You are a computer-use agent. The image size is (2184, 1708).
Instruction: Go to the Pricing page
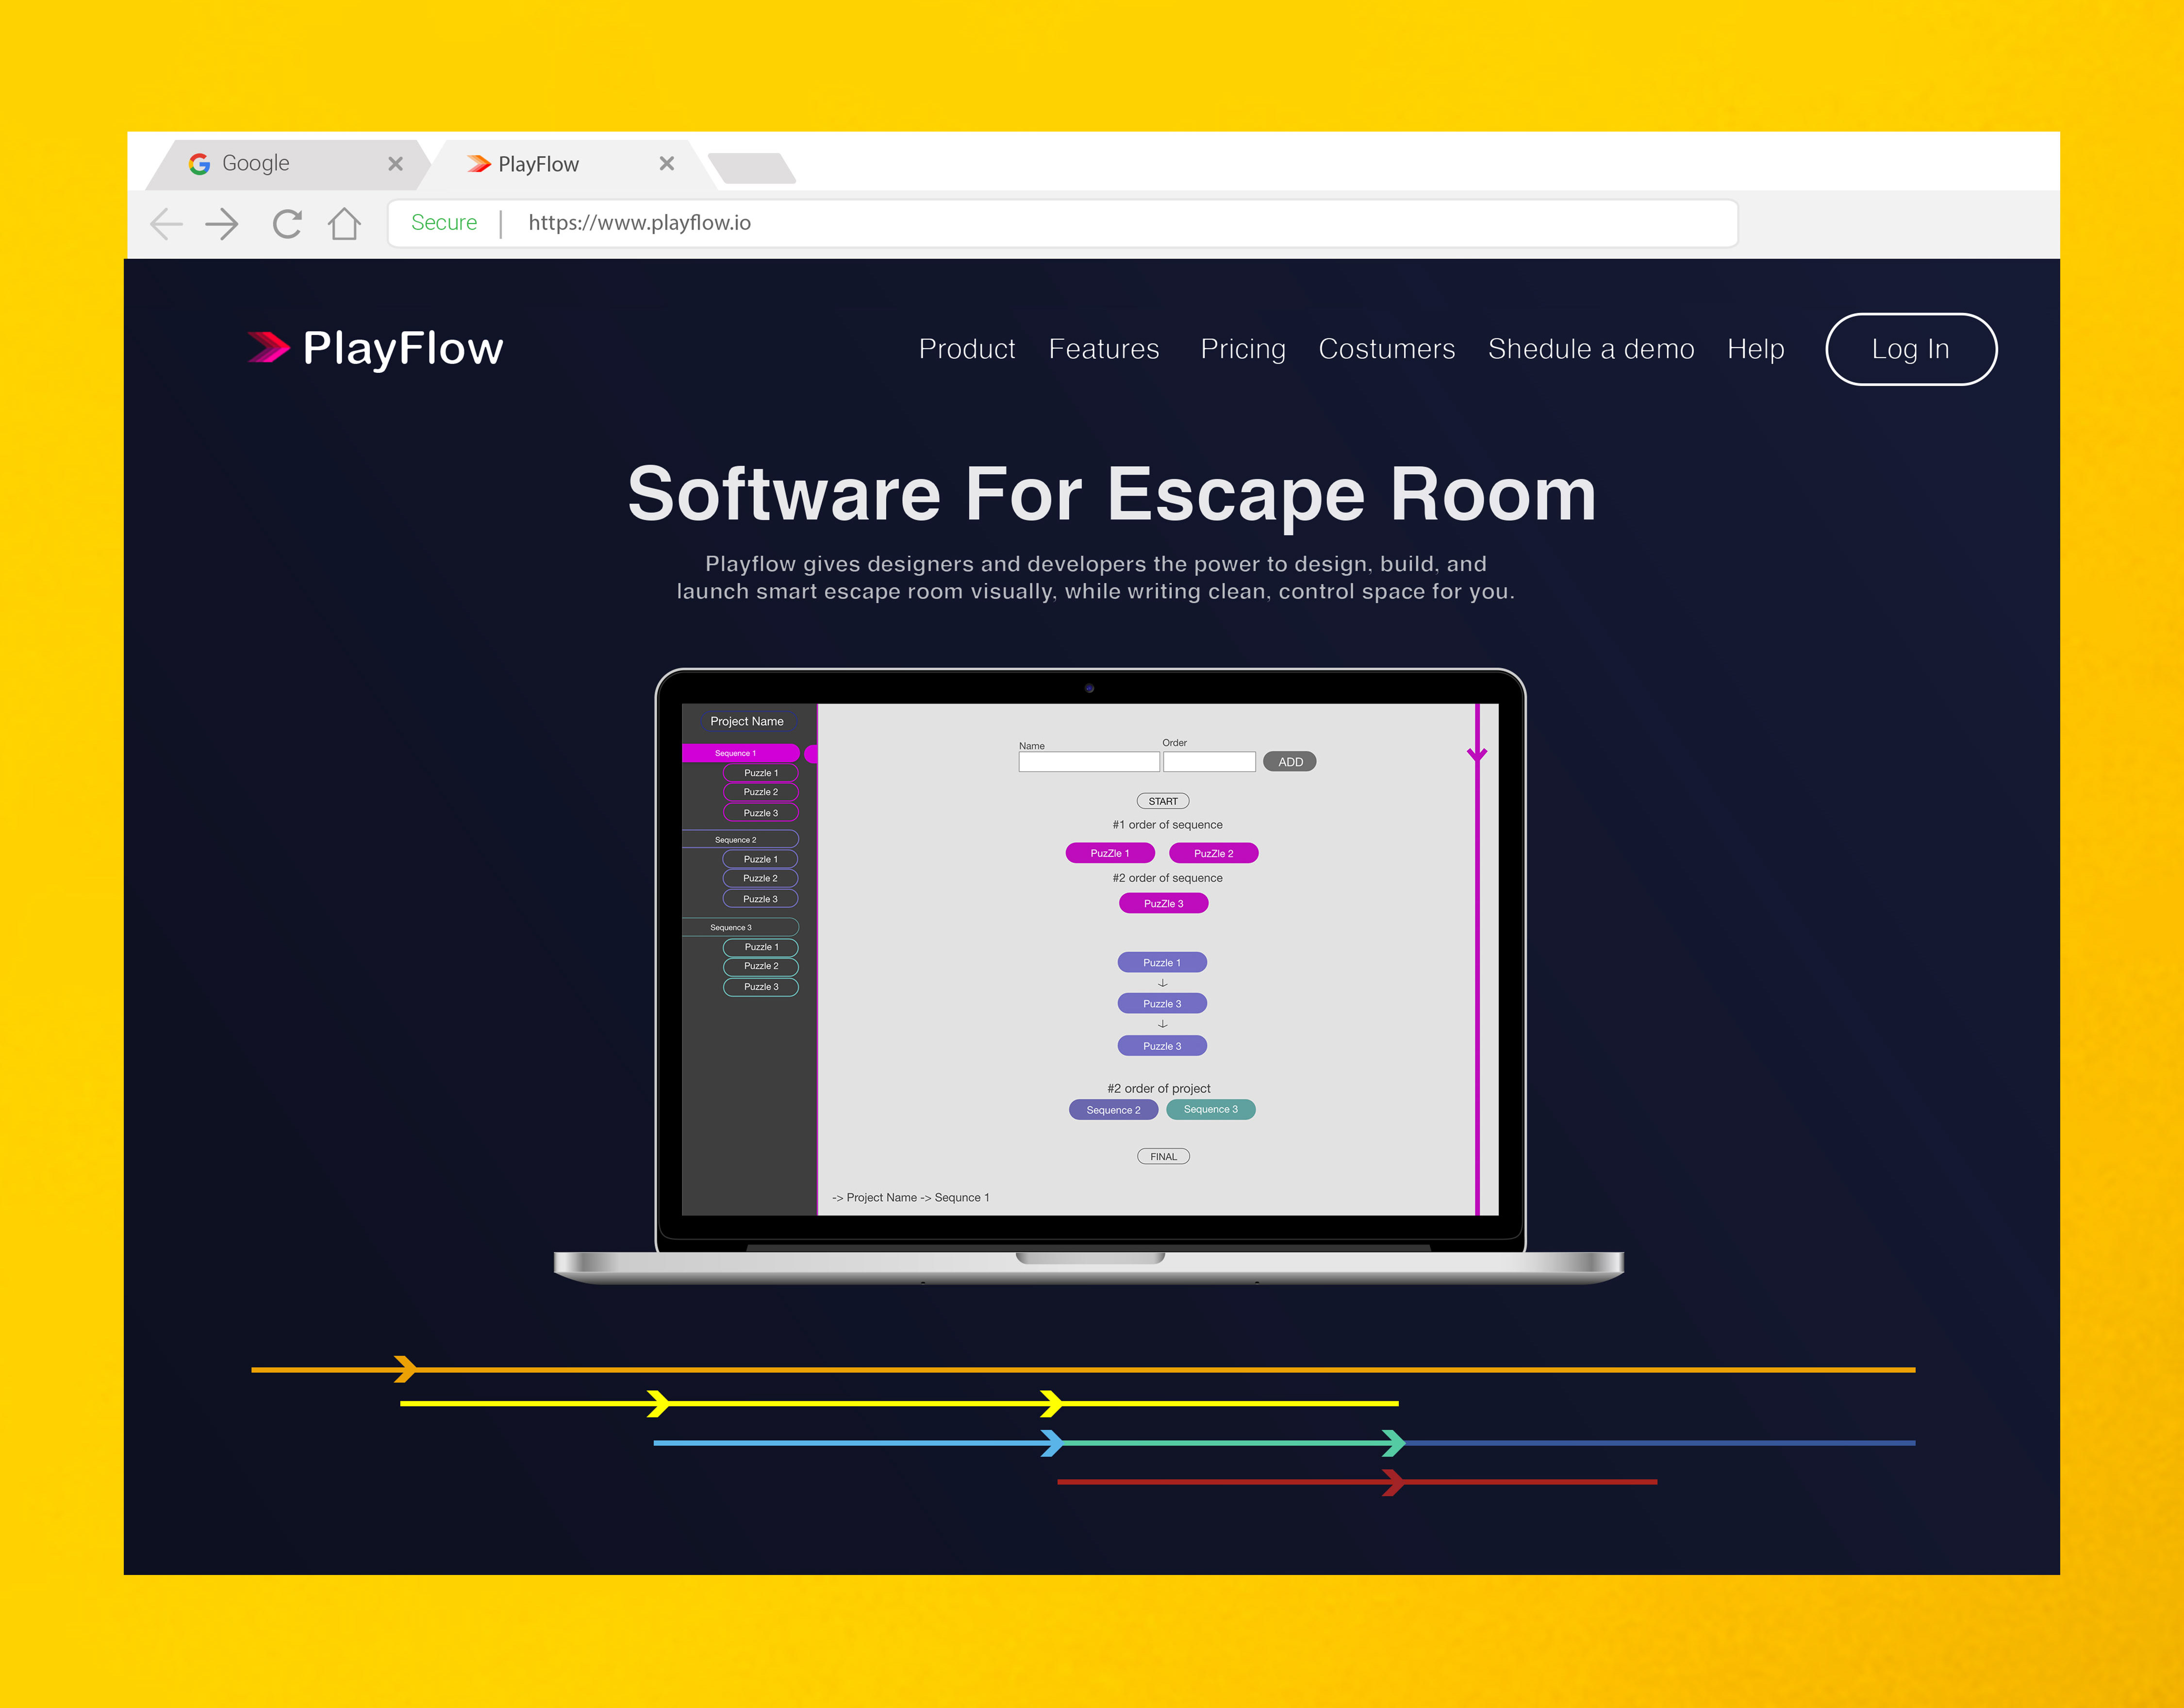point(1243,349)
